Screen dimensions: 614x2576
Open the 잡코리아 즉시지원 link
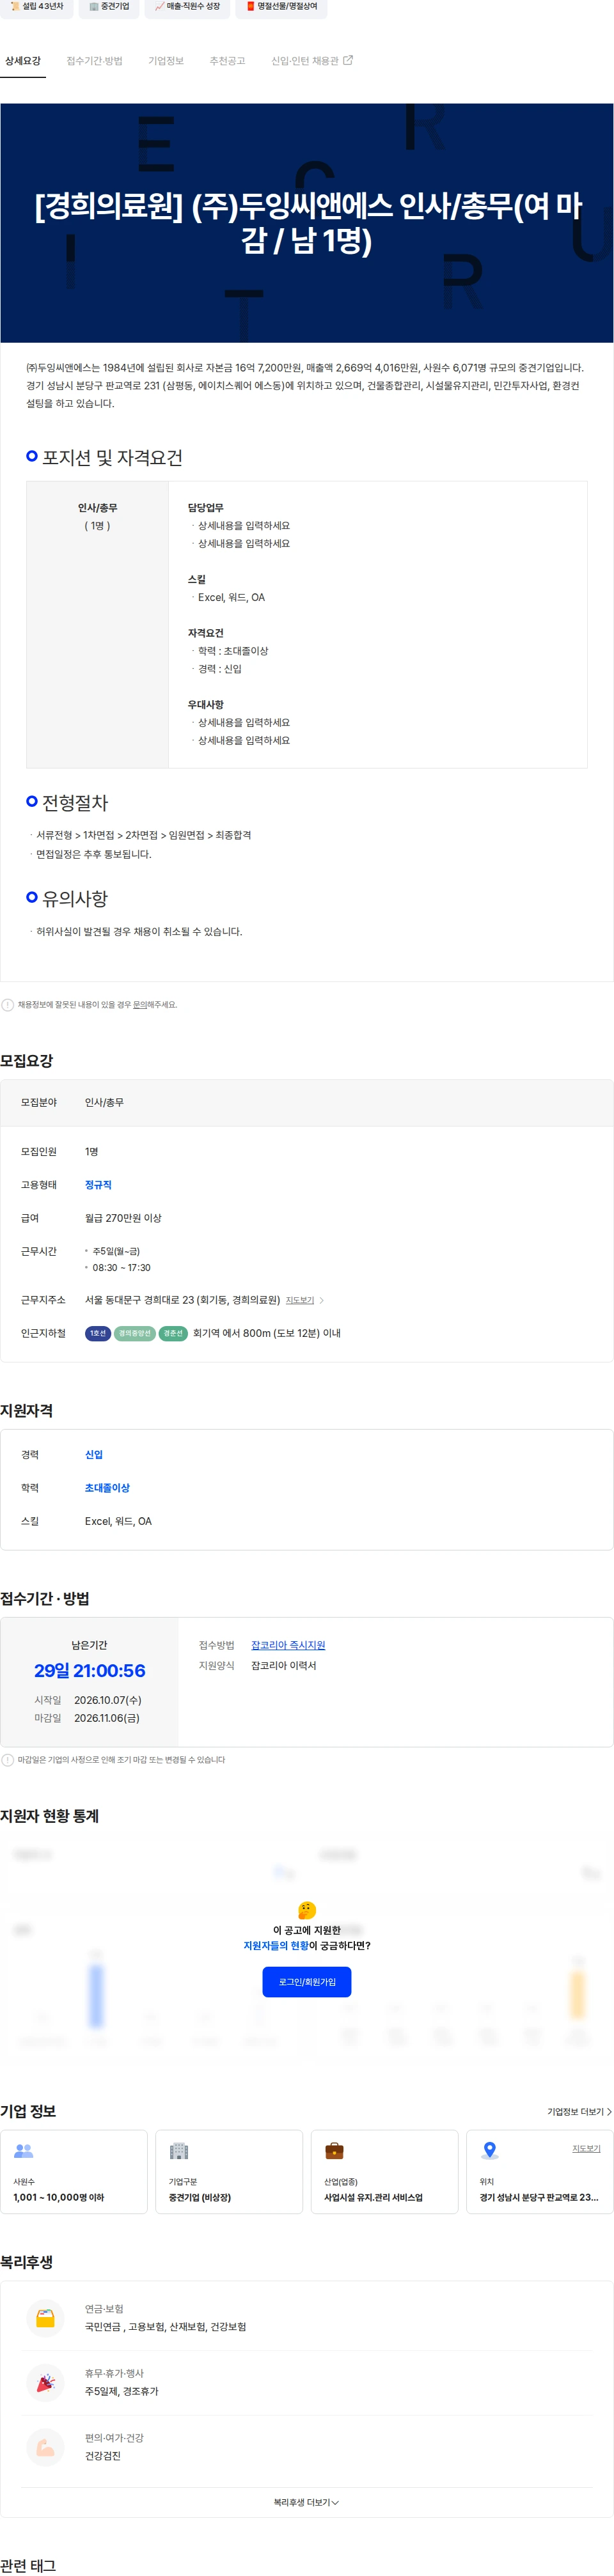(x=288, y=1645)
